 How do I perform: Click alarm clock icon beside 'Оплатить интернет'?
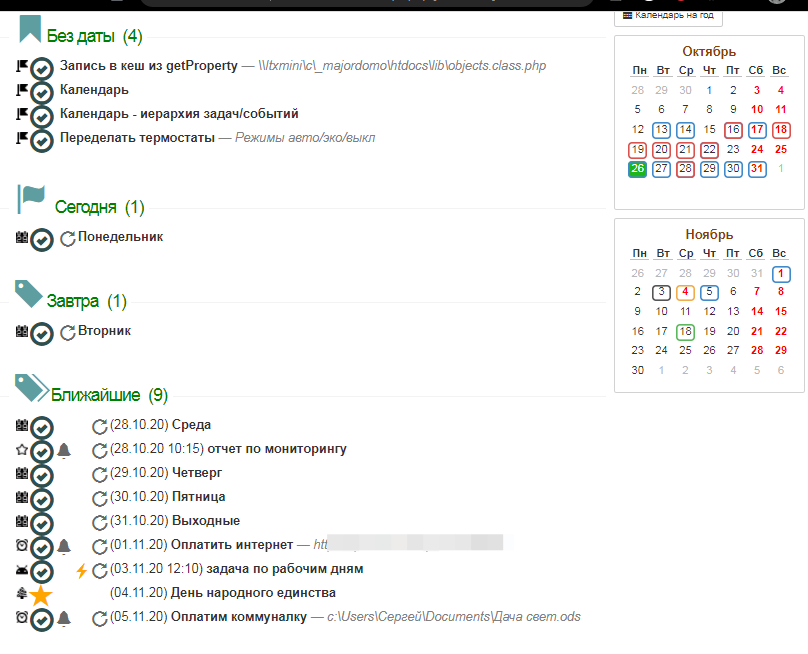coord(22,545)
